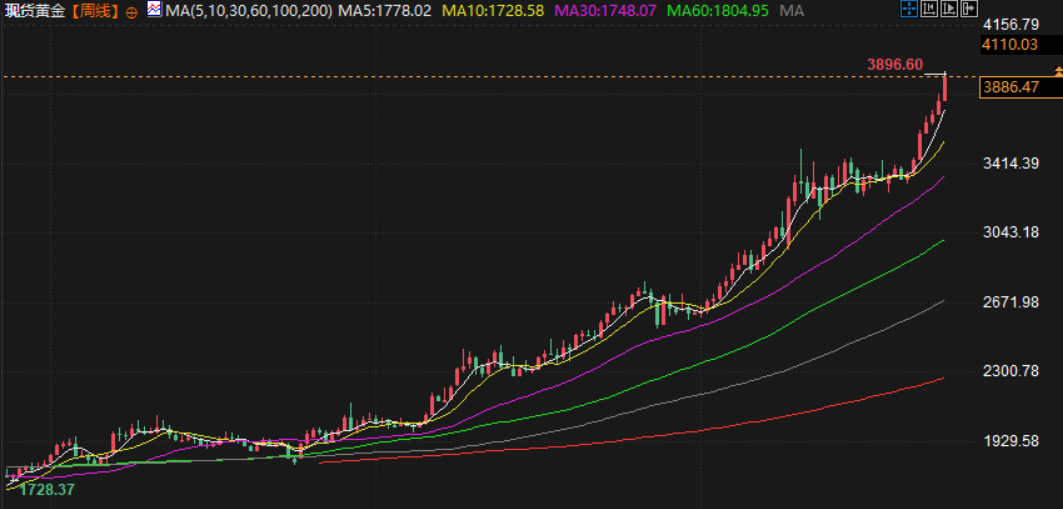1063x509 pixels.
Task: Click the 3896.60 high price label
Action: click(894, 64)
